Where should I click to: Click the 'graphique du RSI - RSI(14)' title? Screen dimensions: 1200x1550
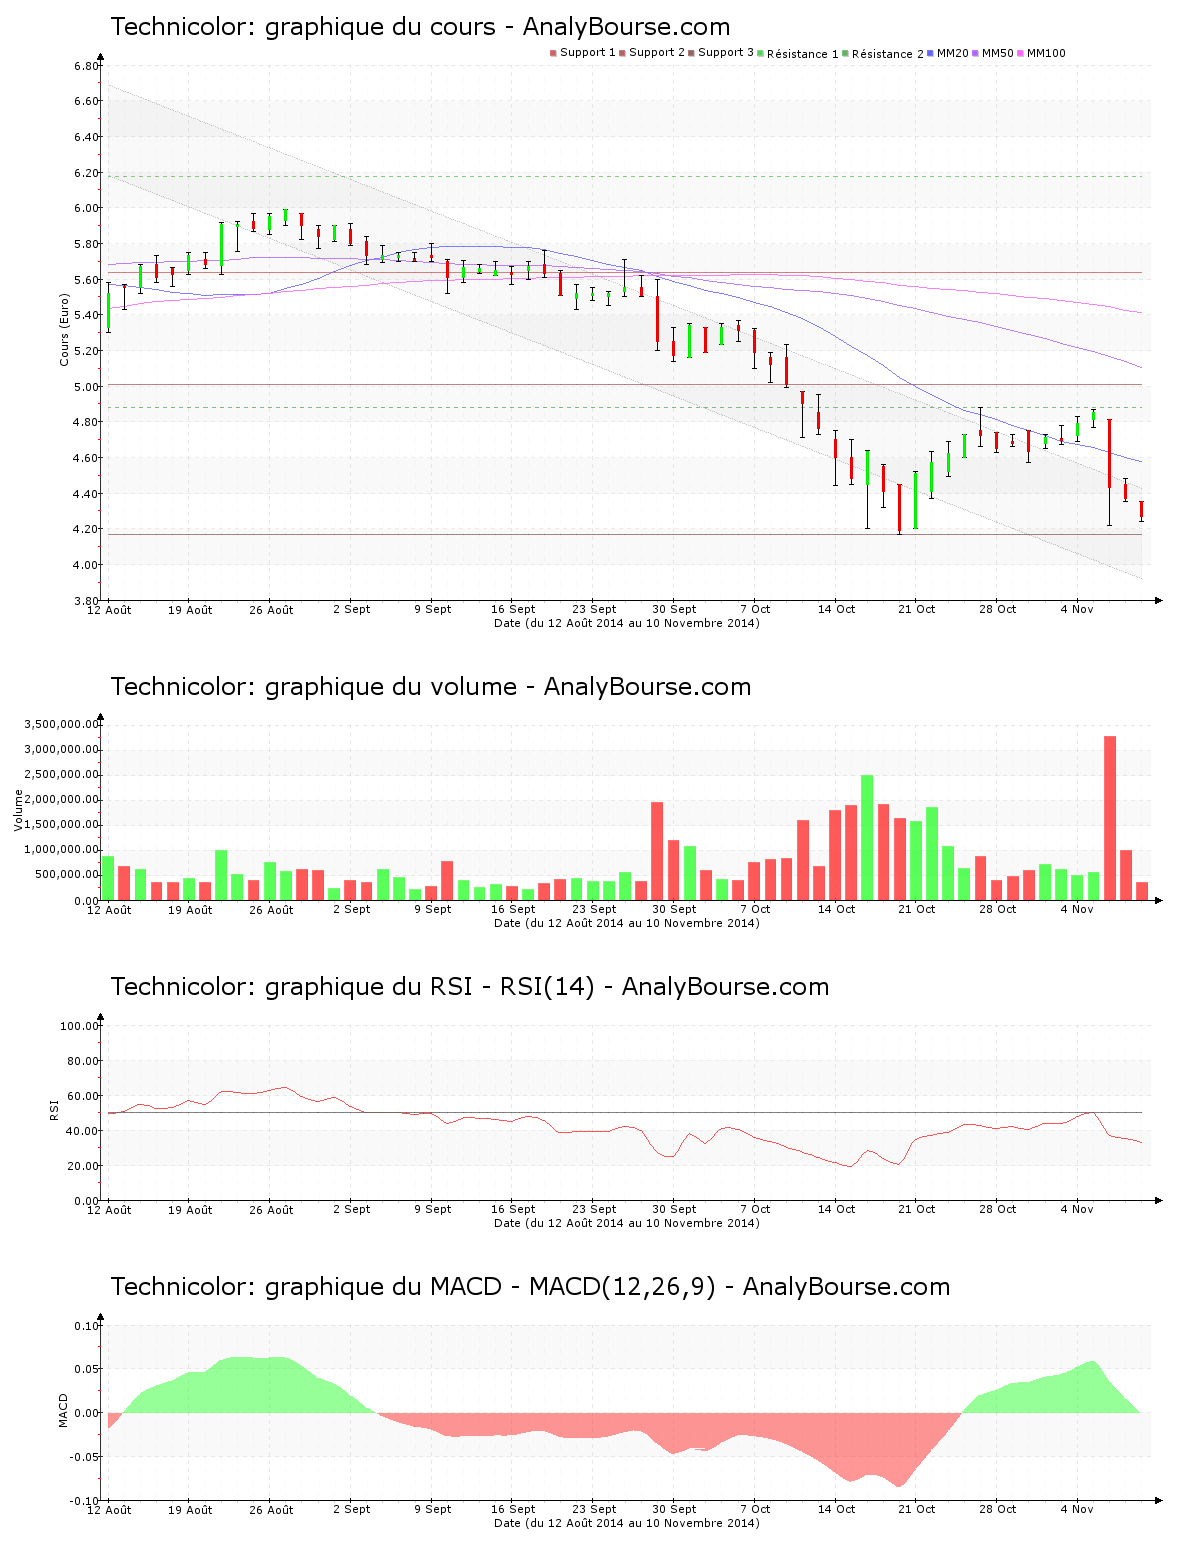pyautogui.click(x=429, y=987)
